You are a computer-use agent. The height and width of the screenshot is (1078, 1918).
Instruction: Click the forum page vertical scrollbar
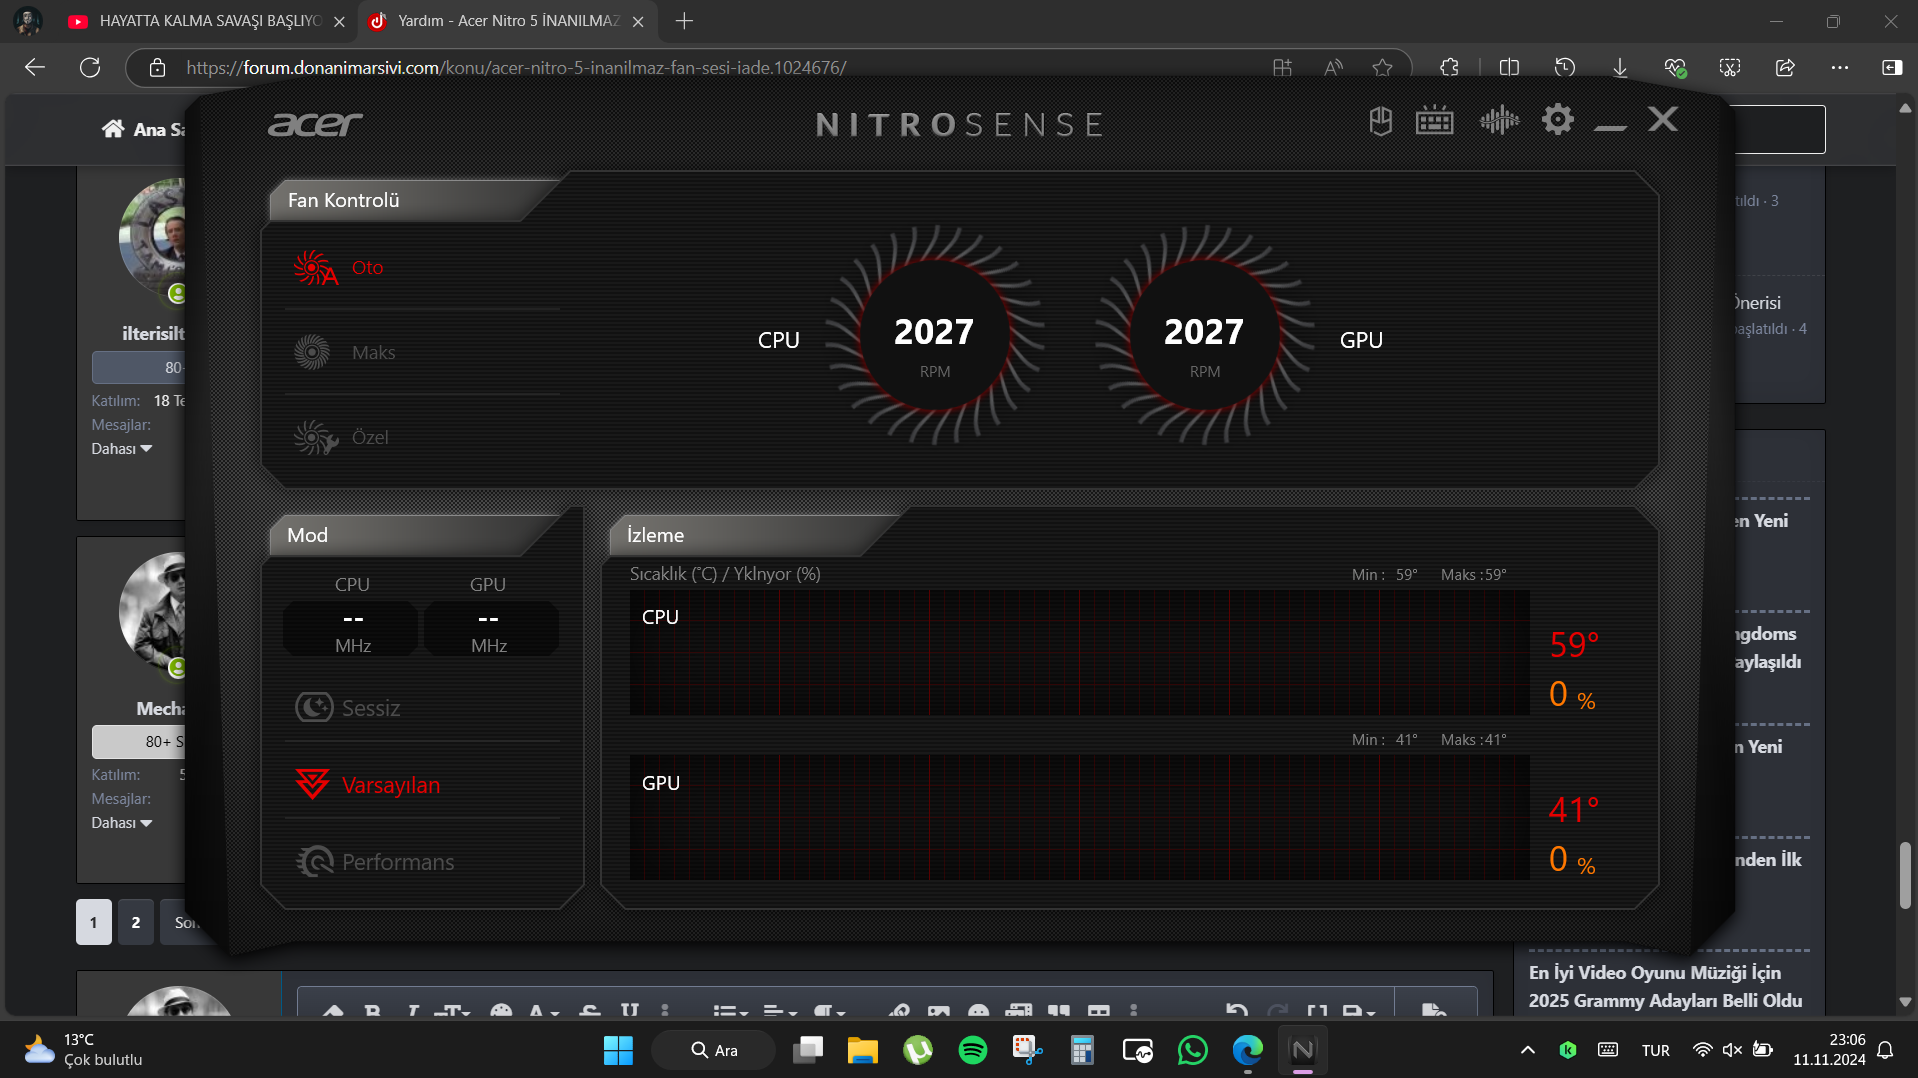click(x=1905, y=876)
